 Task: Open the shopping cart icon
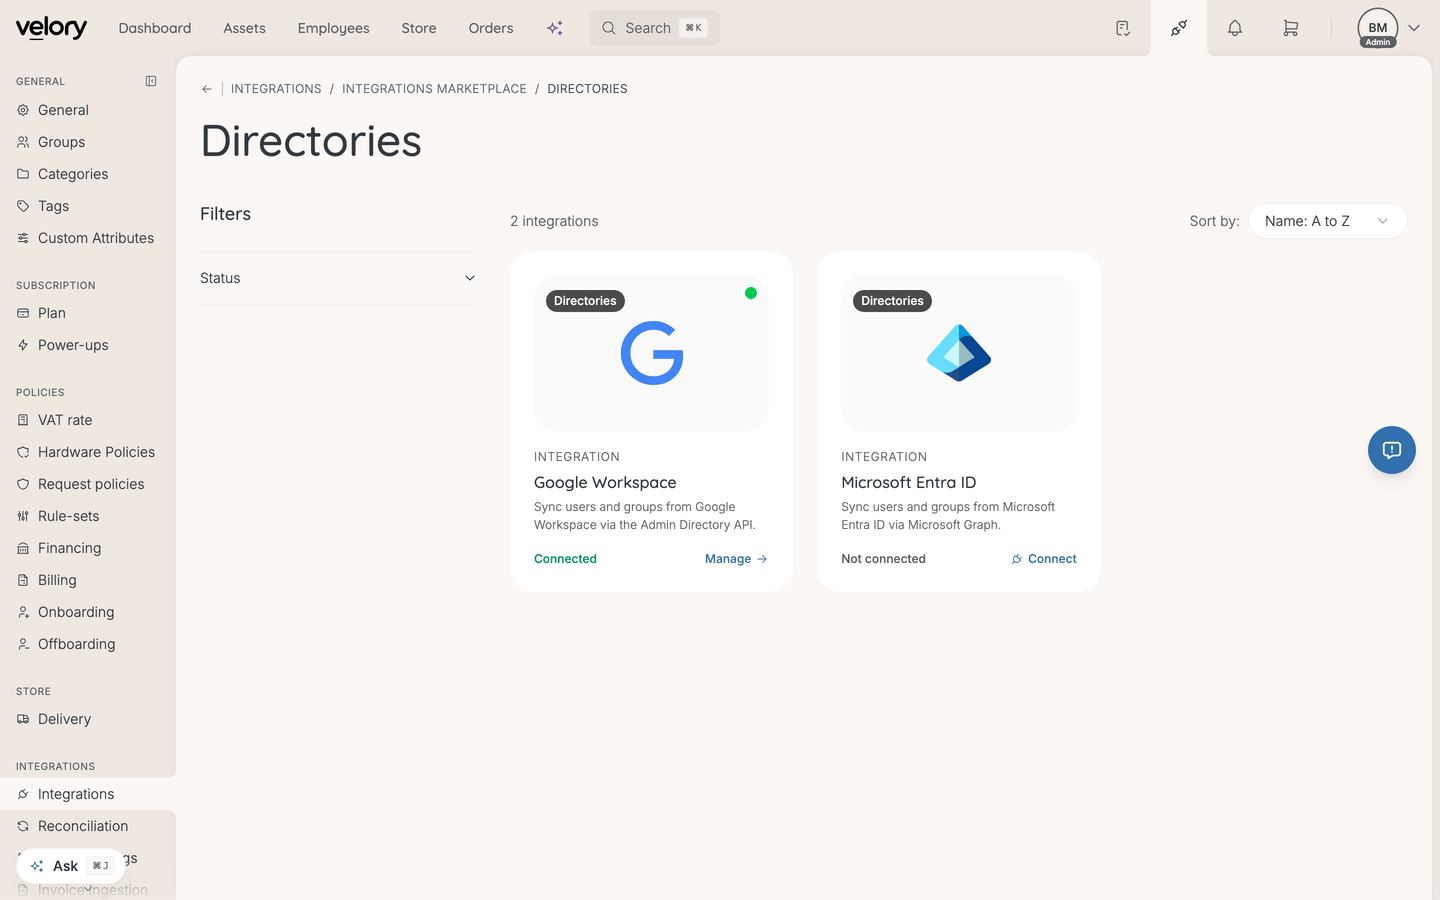(x=1291, y=28)
